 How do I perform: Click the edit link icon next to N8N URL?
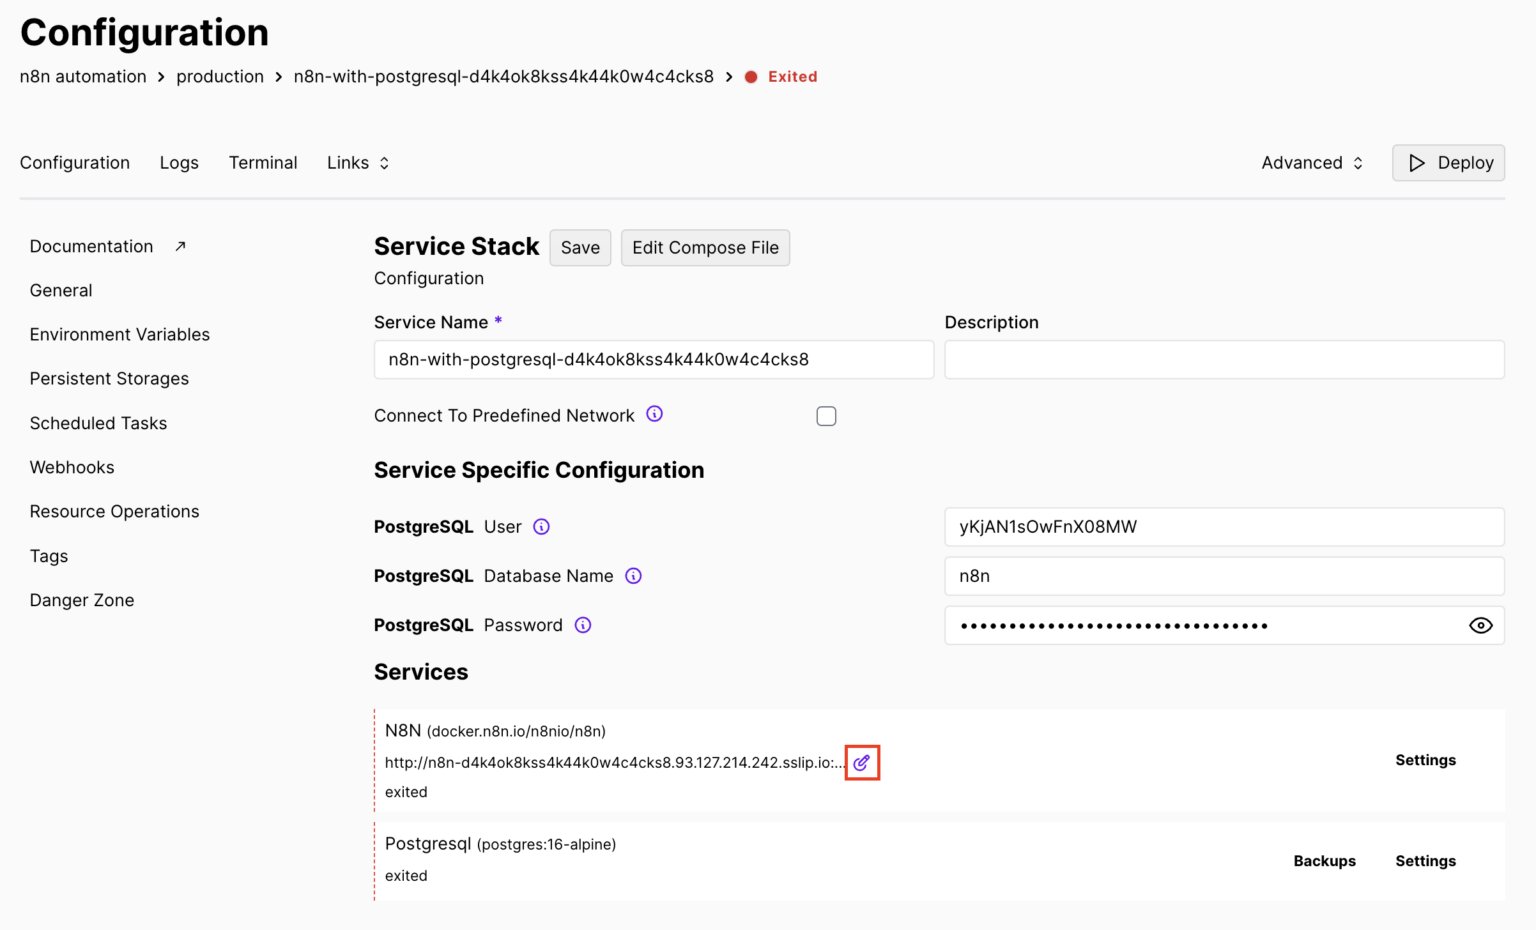[x=862, y=762]
